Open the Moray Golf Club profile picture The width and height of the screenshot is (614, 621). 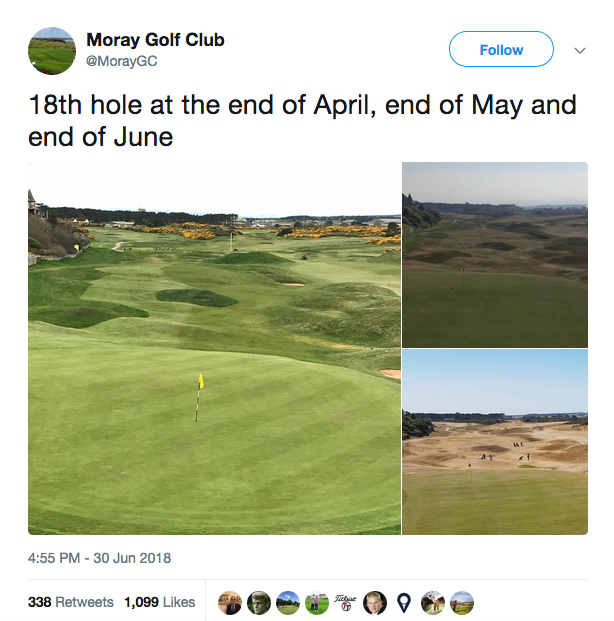(x=51, y=51)
